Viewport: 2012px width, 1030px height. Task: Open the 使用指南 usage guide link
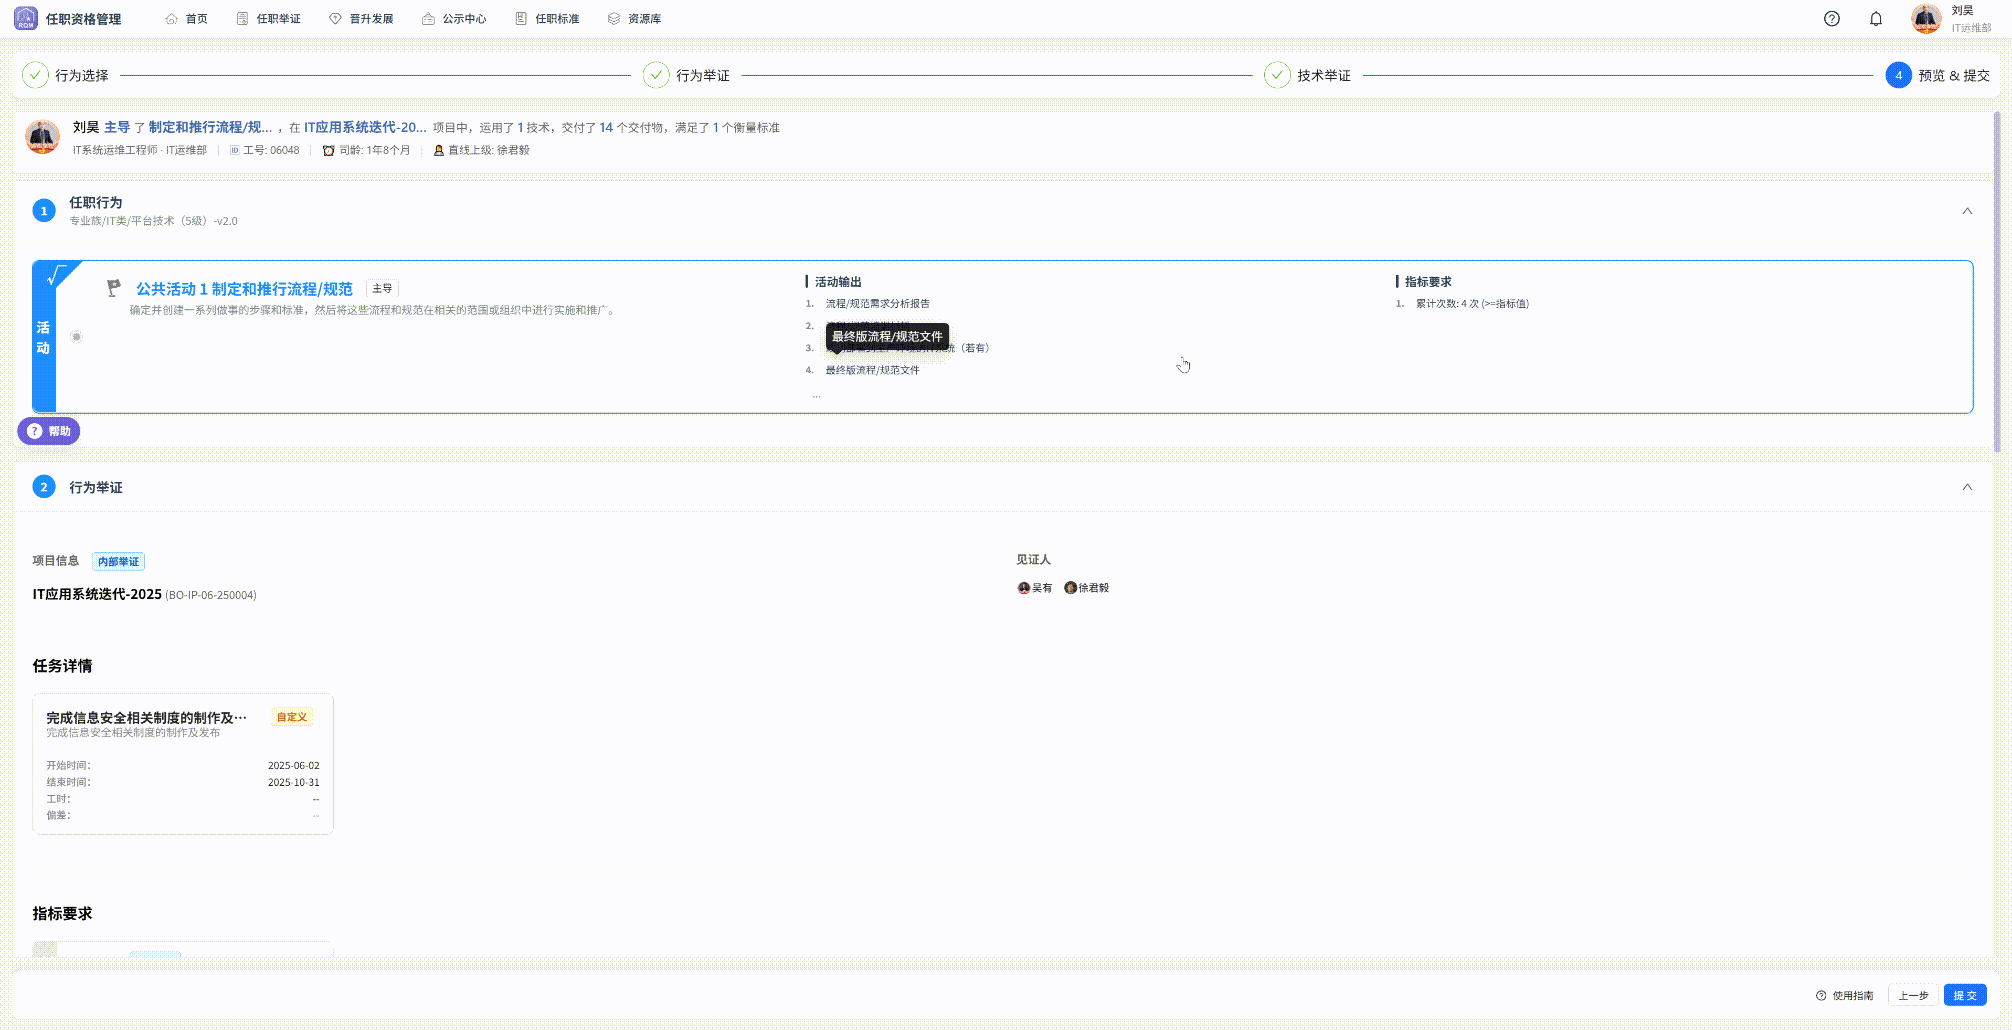pyautogui.click(x=1844, y=995)
